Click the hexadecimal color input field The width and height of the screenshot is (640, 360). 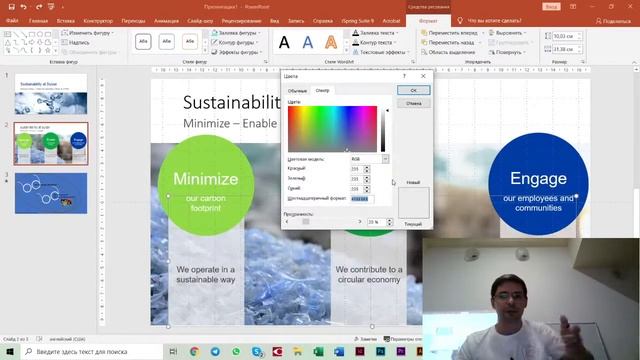tap(362, 199)
